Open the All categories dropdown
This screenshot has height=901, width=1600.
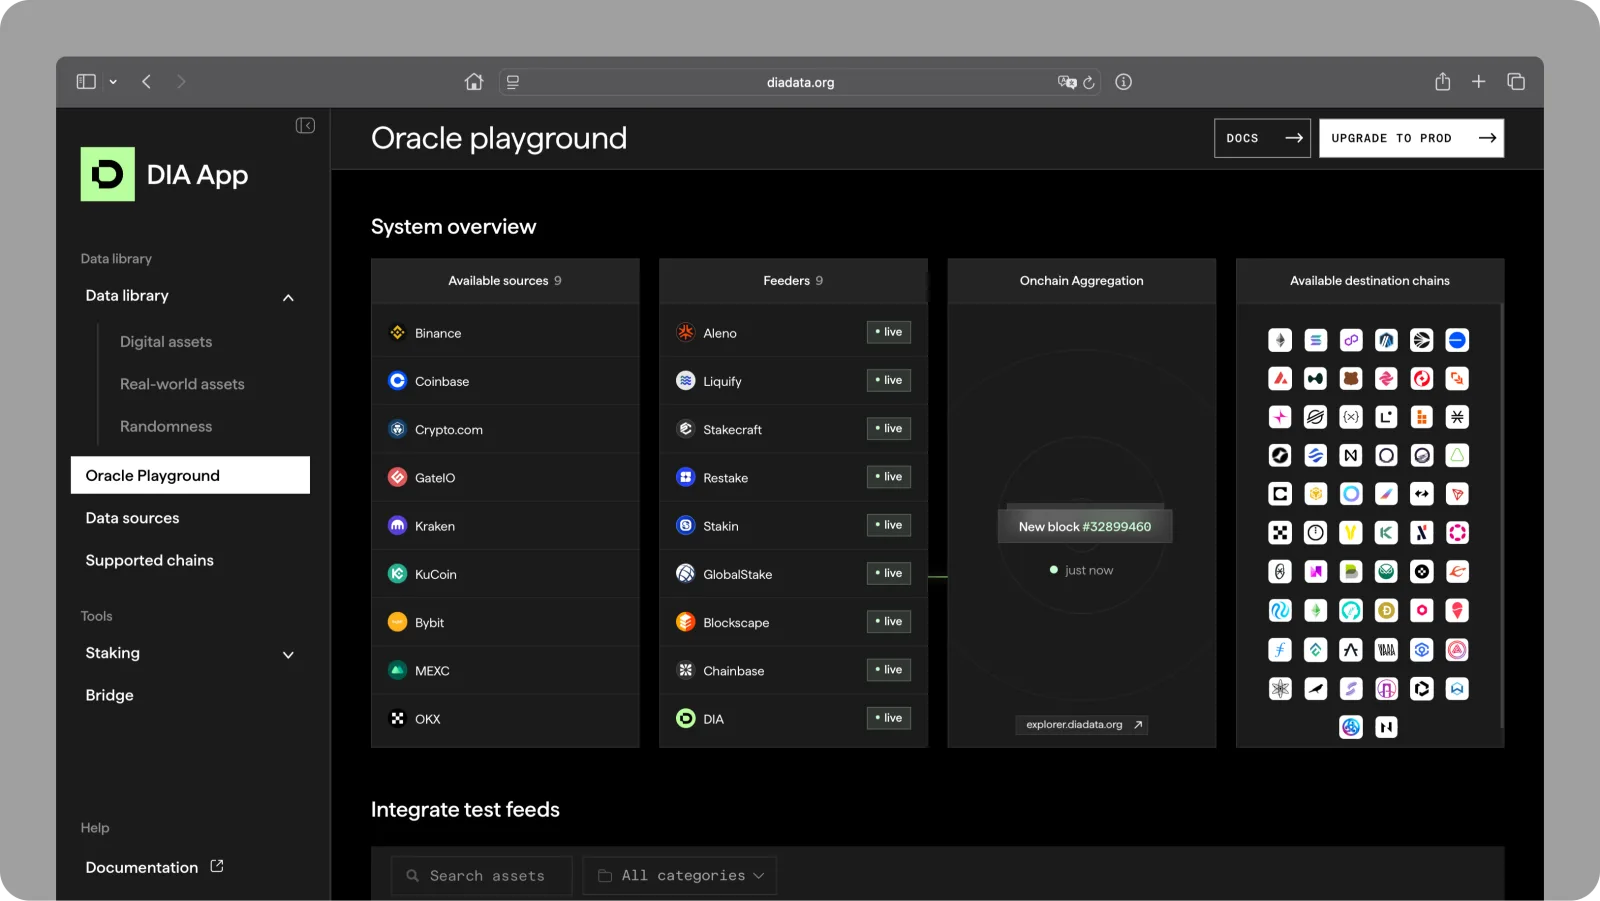pyautogui.click(x=680, y=876)
